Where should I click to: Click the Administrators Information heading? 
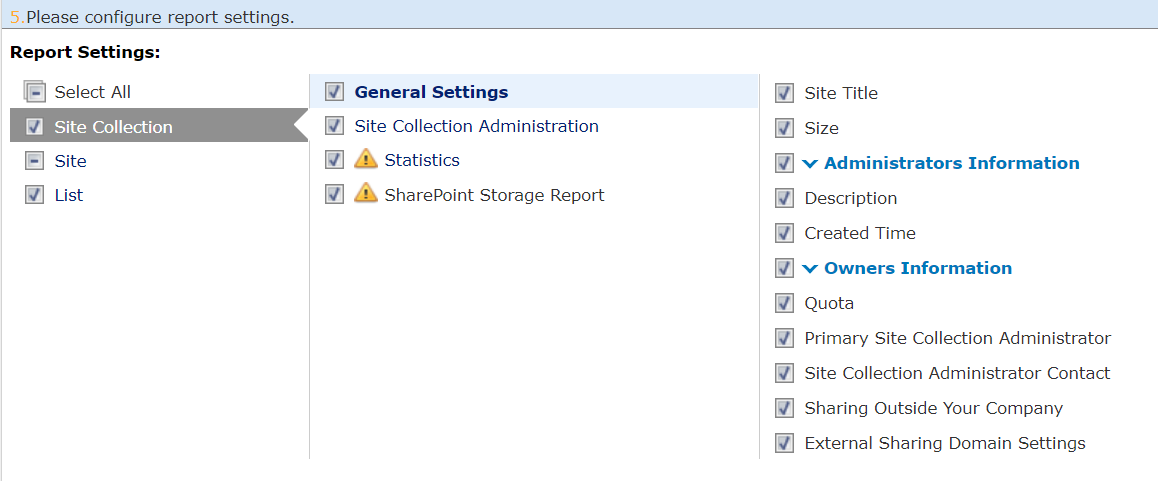951,163
